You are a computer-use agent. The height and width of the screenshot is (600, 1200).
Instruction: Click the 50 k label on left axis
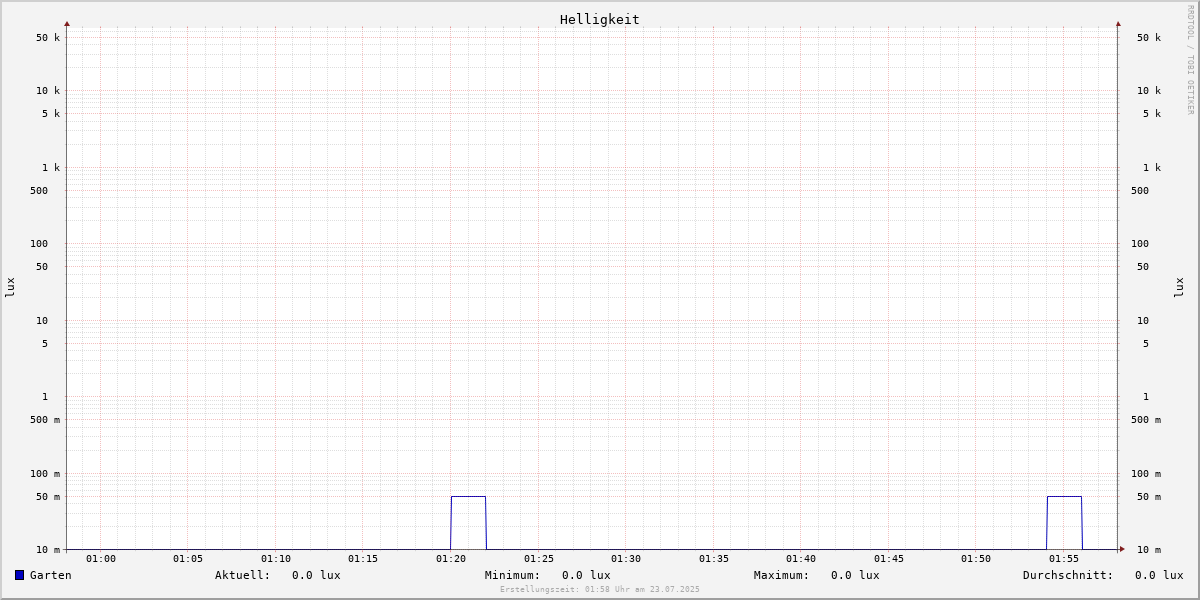pos(48,38)
